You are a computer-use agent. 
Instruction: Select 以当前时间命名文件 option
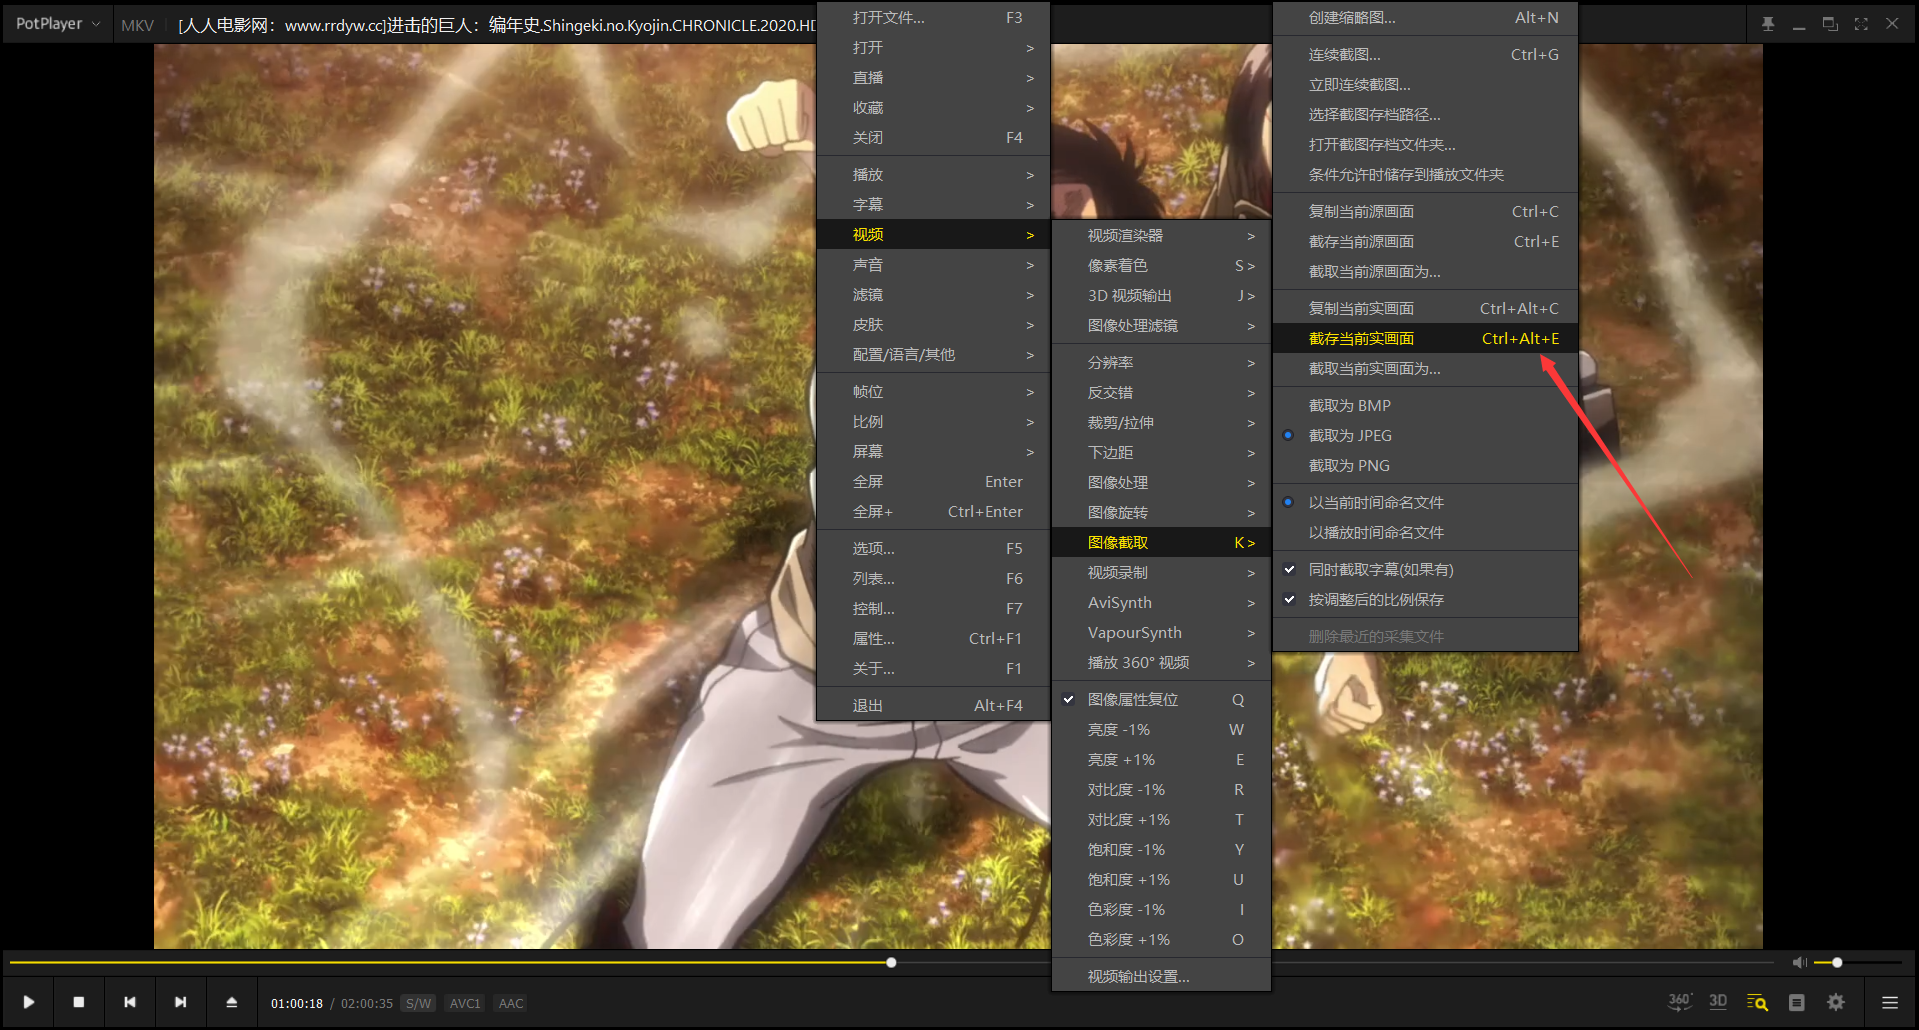[x=1426, y=502]
